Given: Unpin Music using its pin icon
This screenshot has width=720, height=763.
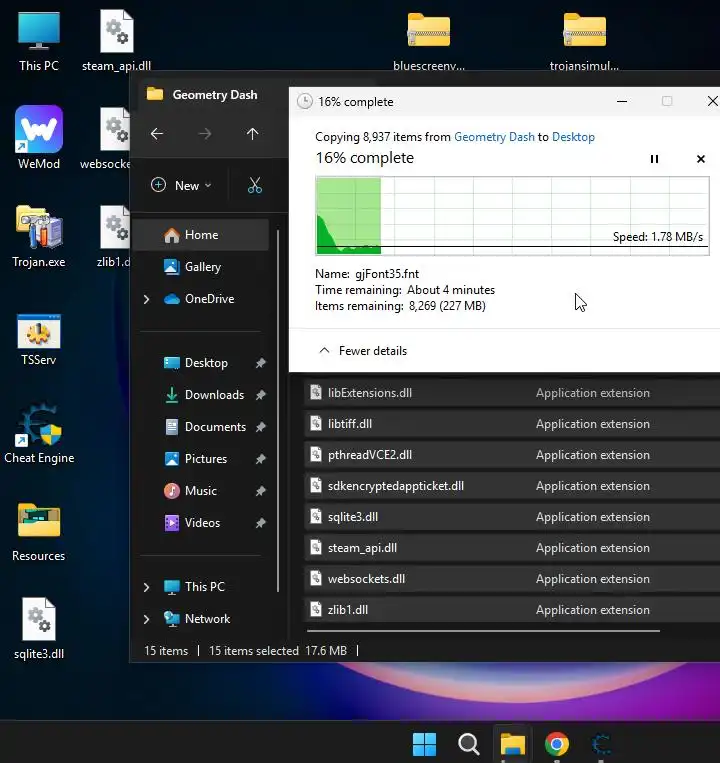Looking at the screenshot, I should pos(261,491).
